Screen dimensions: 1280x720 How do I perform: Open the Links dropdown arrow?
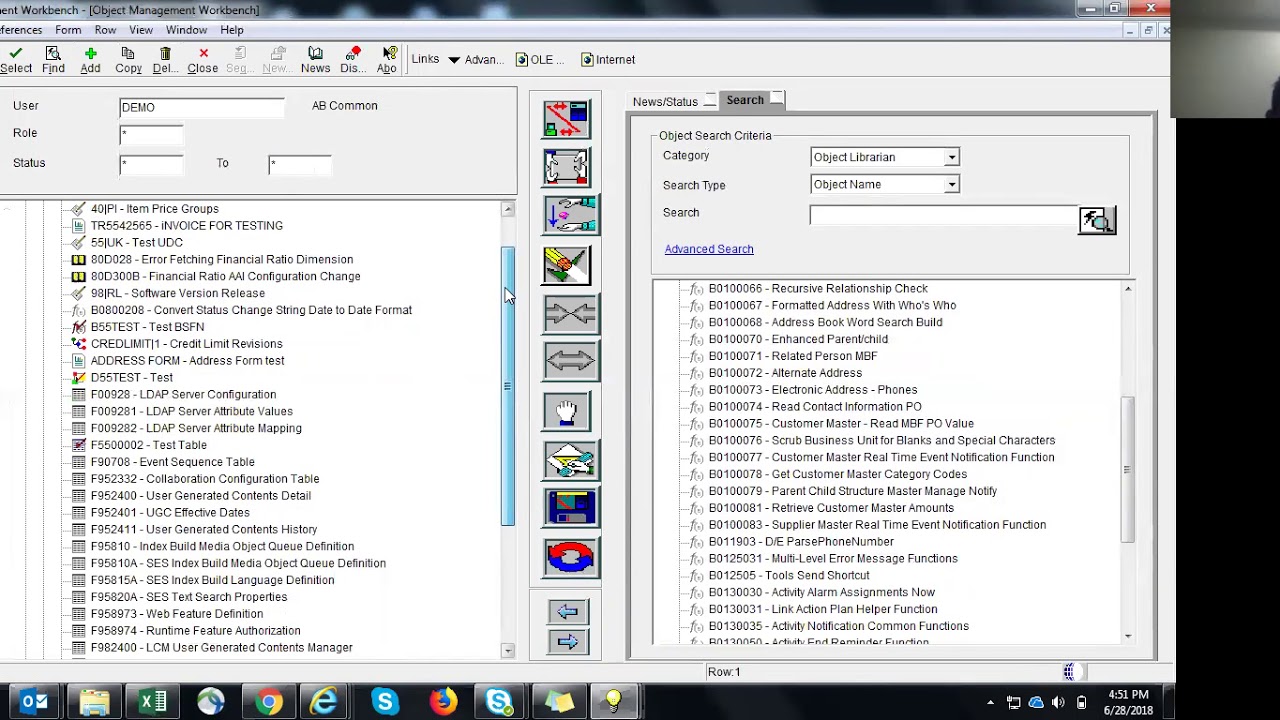pyautogui.click(x=453, y=60)
